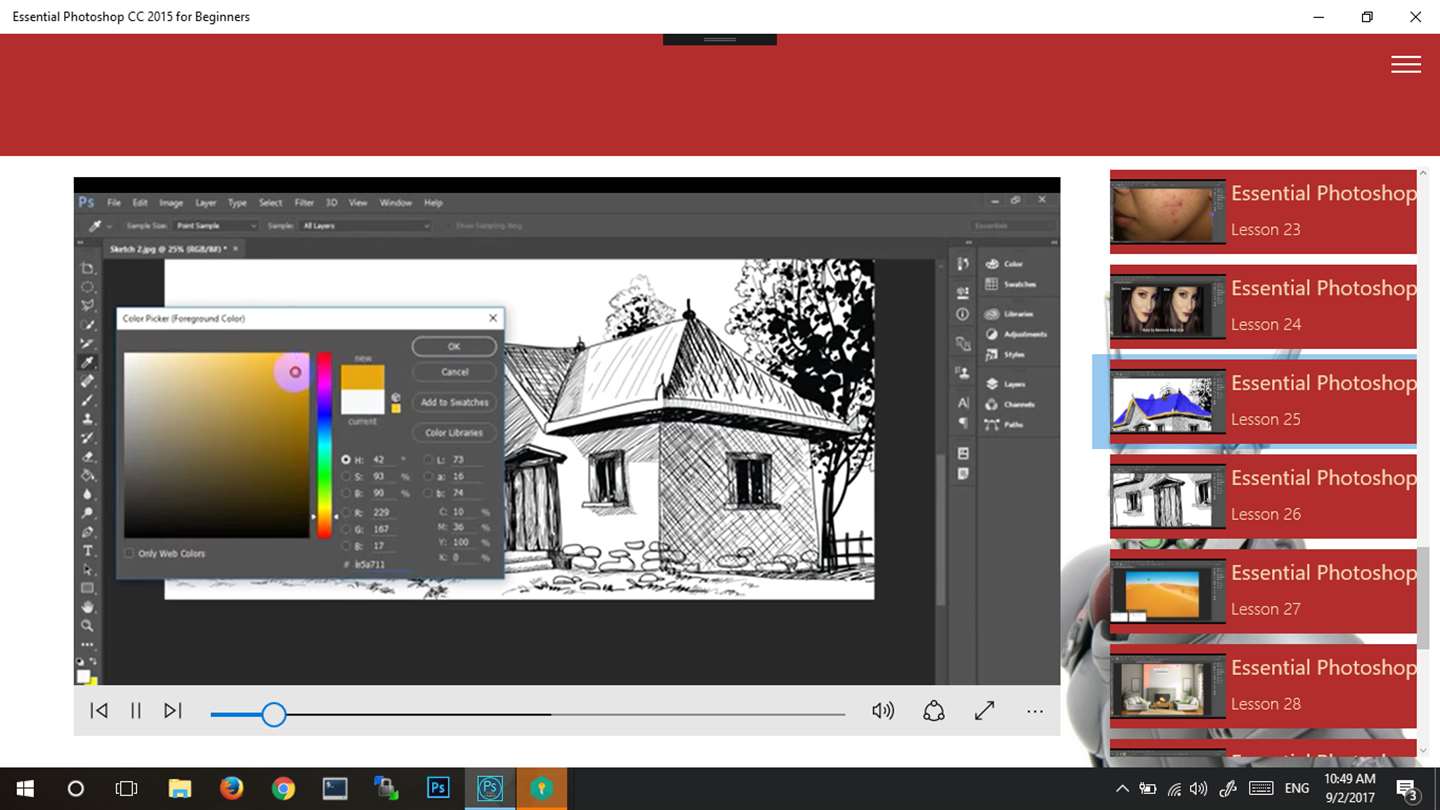
Task: Select the Paint Bucket tool
Action: [x=88, y=475]
